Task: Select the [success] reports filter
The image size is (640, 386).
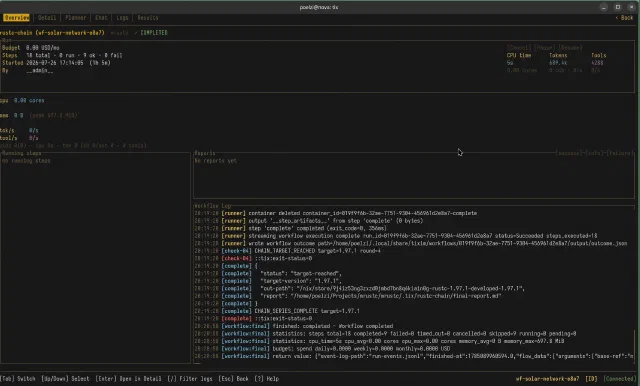Action: coord(569,153)
